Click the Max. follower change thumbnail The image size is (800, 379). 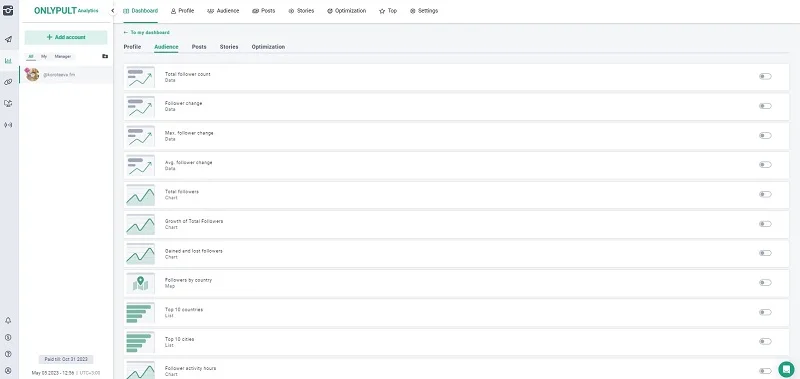pos(140,136)
